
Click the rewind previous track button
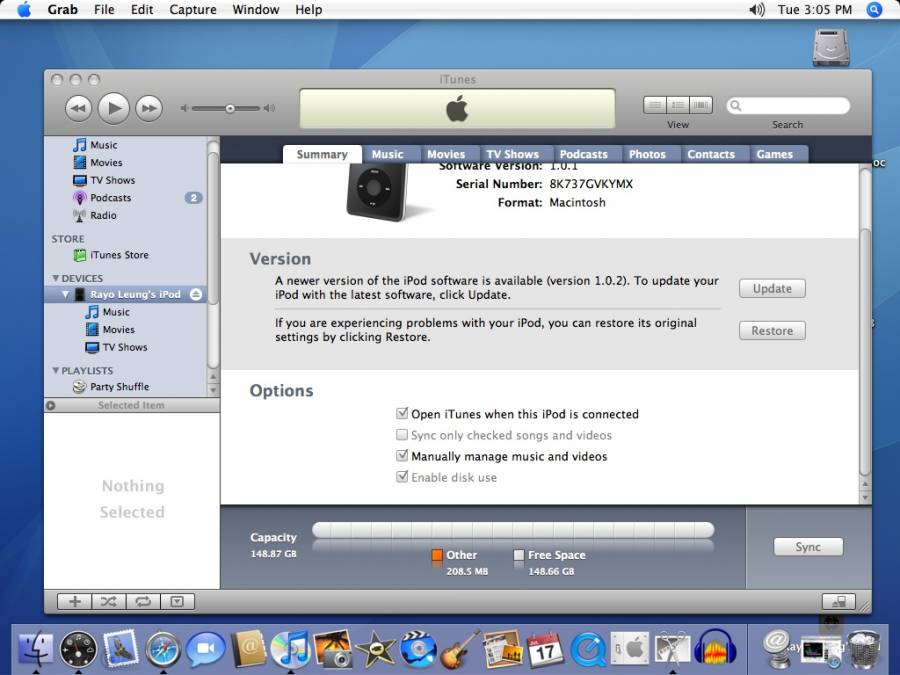click(79, 108)
